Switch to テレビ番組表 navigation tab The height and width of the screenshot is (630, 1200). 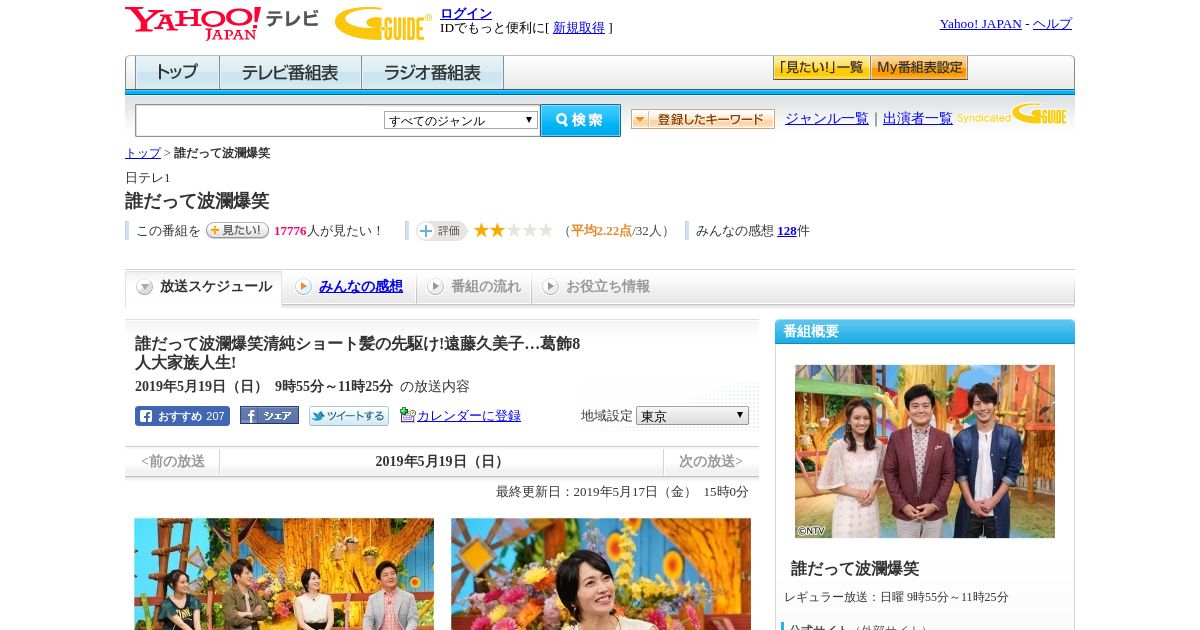(290, 73)
